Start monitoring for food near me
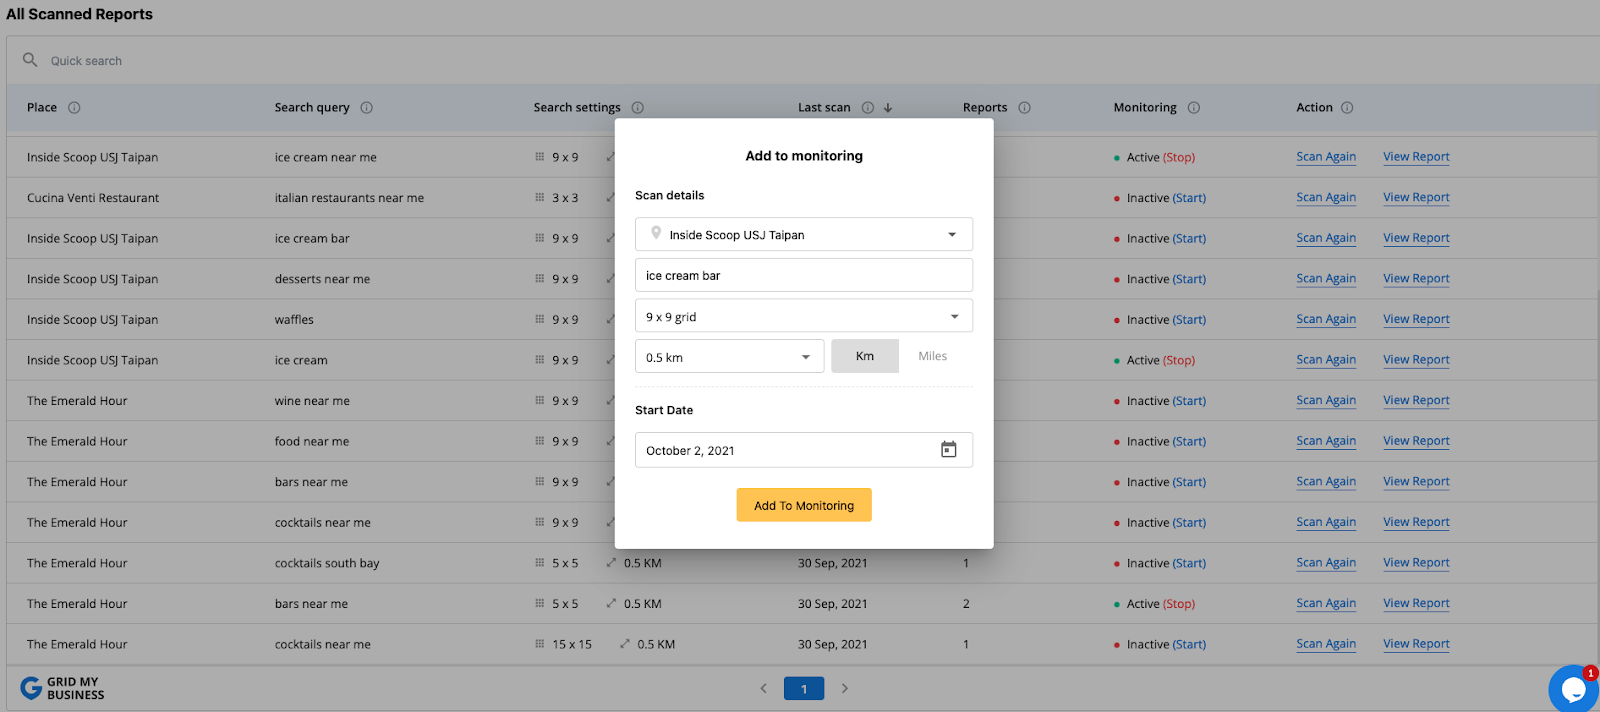Viewport: 1600px width, 712px height. 1189,441
